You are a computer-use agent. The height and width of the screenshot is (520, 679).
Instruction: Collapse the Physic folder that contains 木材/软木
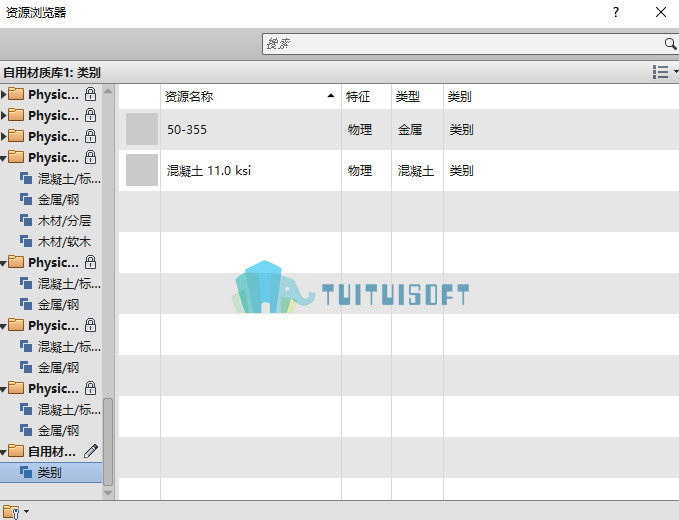pyautogui.click(x=3, y=158)
